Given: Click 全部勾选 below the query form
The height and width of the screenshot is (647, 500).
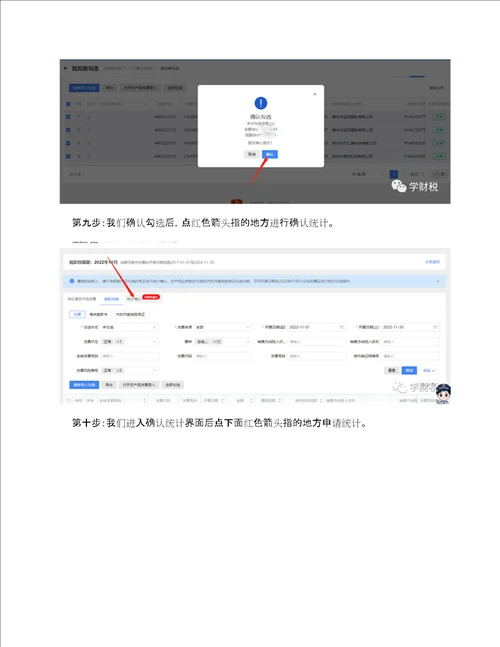Looking at the screenshot, I should coord(173,385).
